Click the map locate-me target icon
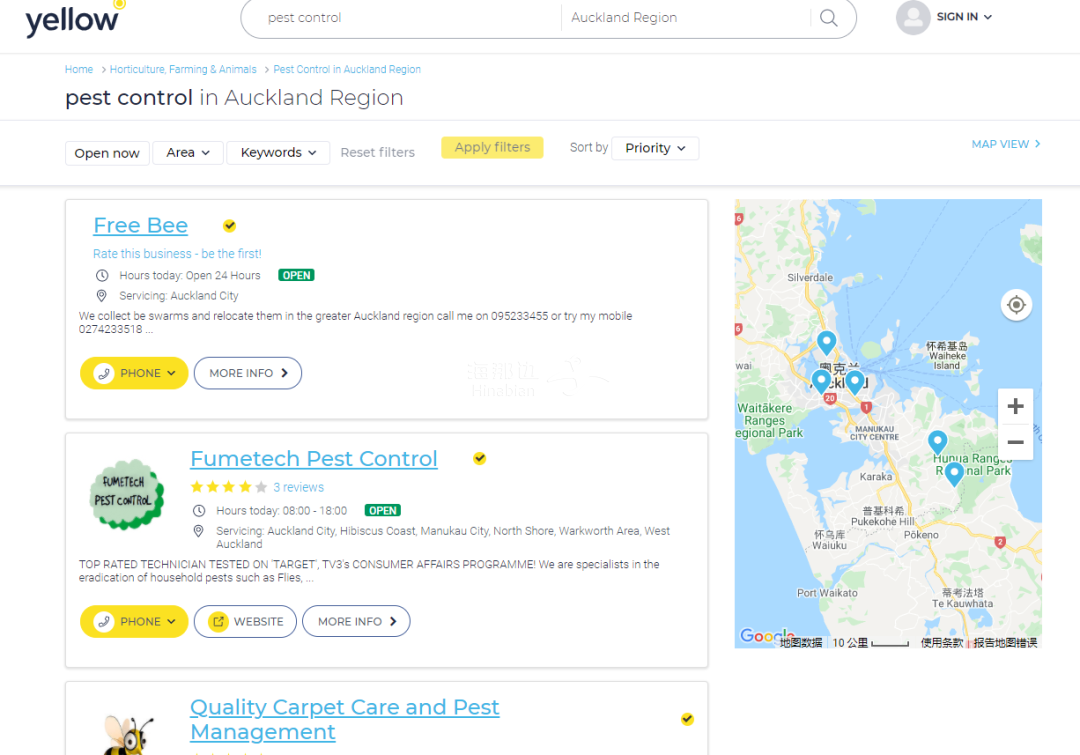 pos(1016,305)
